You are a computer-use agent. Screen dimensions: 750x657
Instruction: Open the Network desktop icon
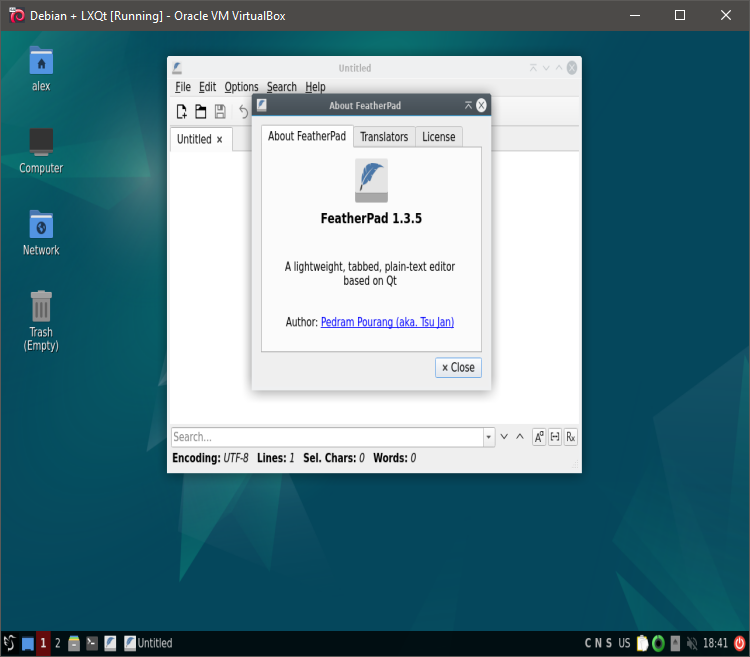(41, 233)
